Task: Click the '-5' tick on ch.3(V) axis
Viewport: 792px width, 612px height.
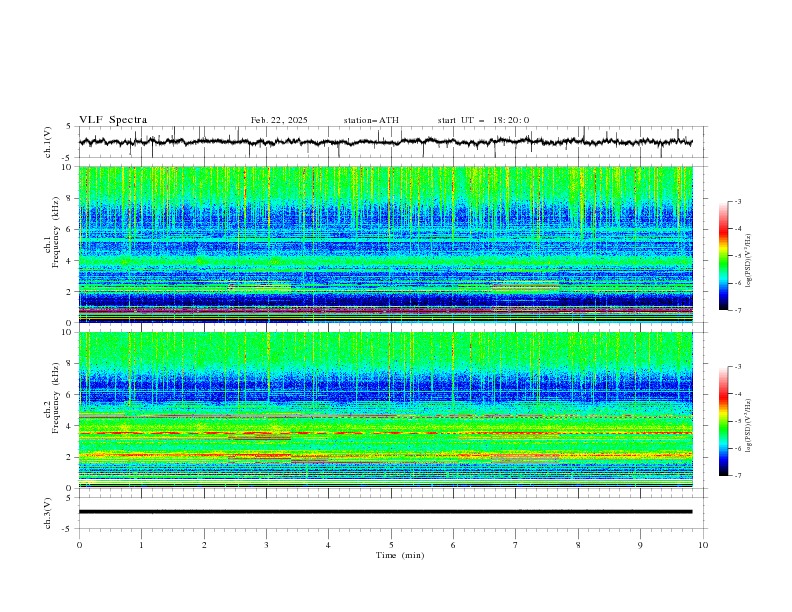Action: point(68,529)
